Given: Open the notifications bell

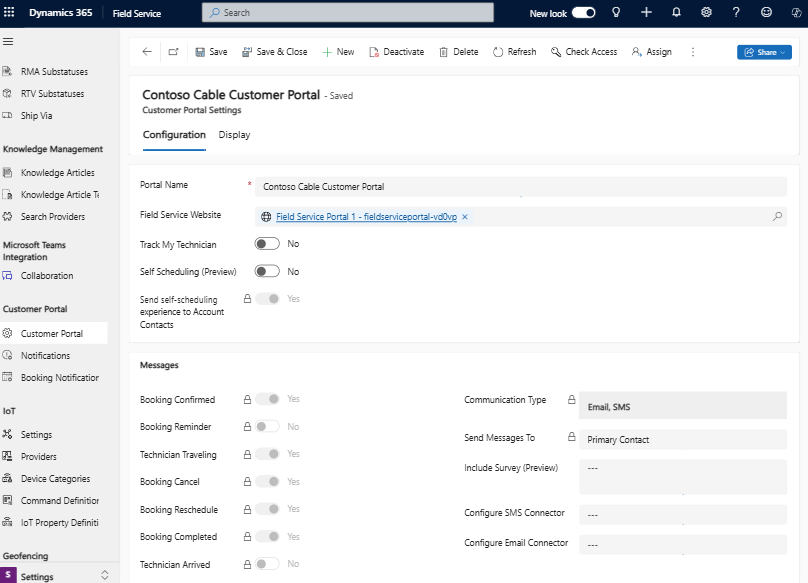Looking at the screenshot, I should coord(676,13).
